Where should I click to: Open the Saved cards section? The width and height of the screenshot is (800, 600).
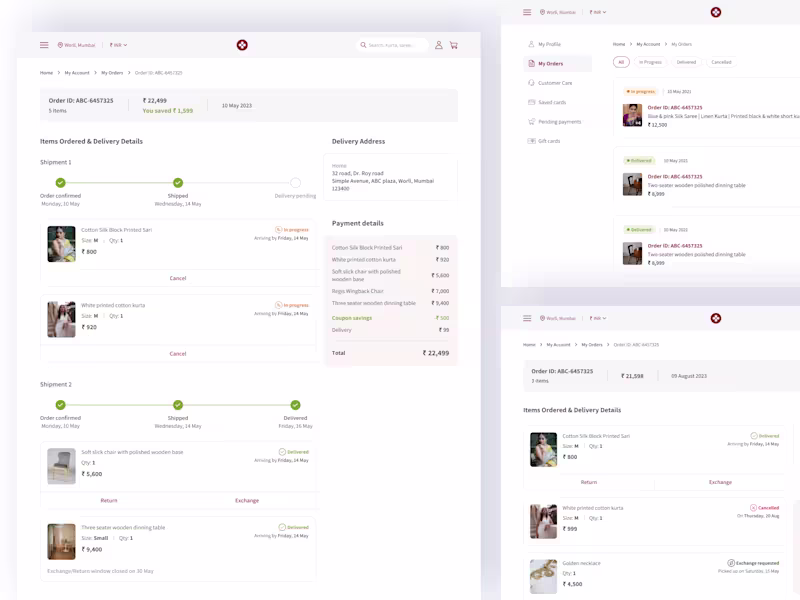[x=549, y=101]
